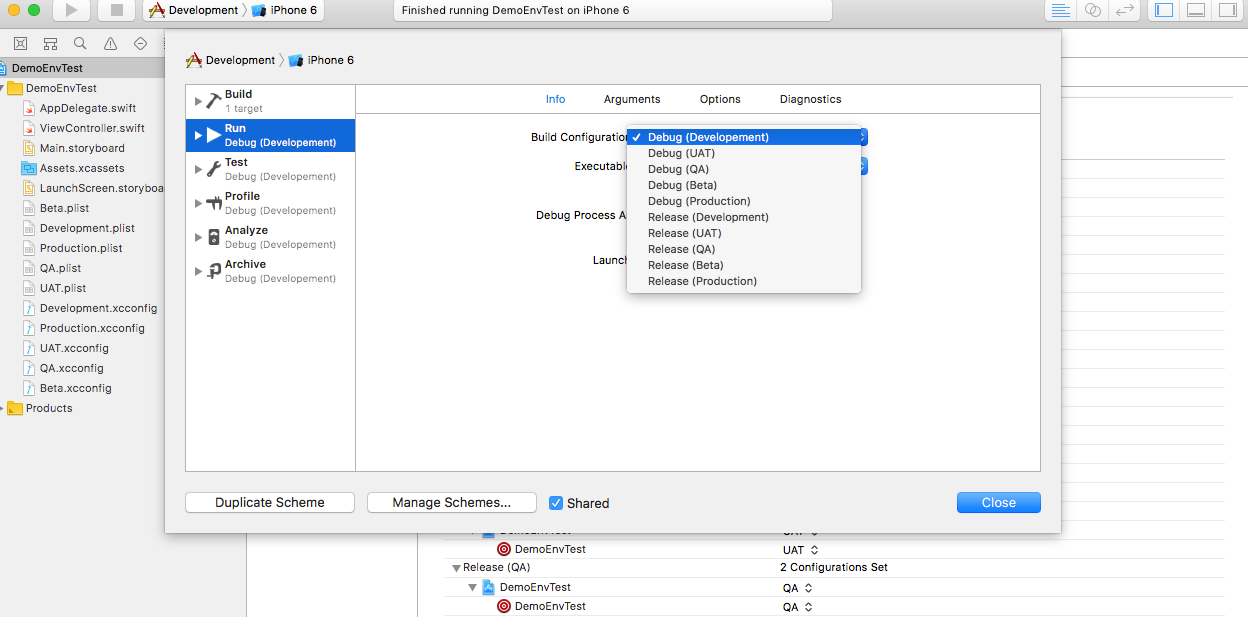Collapse the DemoEnvTest folder in navigator

pyautogui.click(x=3, y=88)
